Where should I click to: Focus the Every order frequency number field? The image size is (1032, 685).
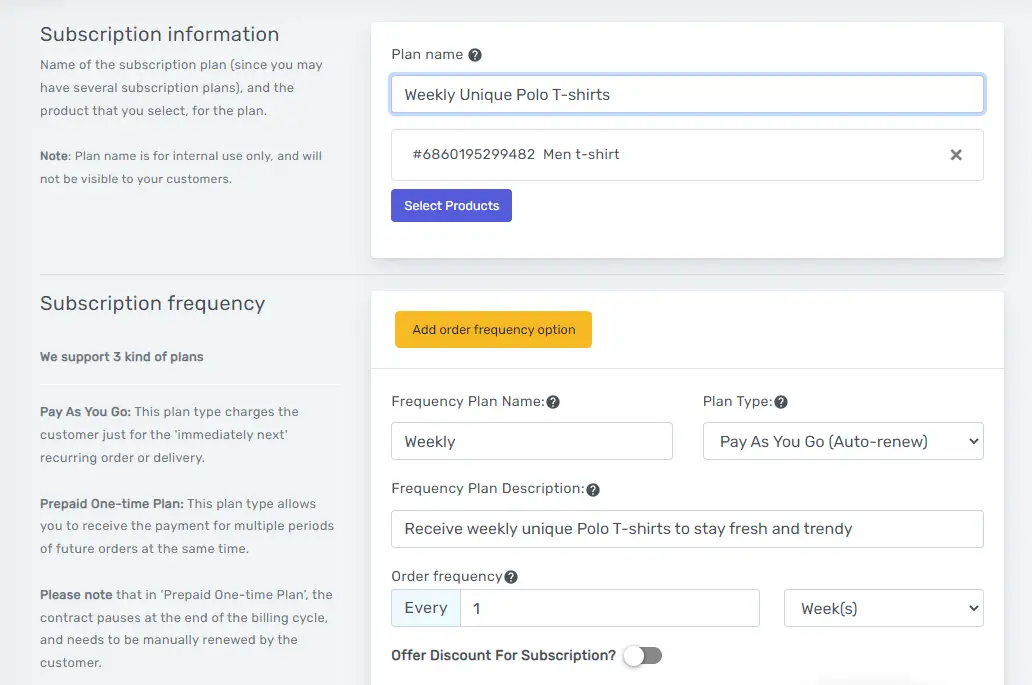(609, 608)
